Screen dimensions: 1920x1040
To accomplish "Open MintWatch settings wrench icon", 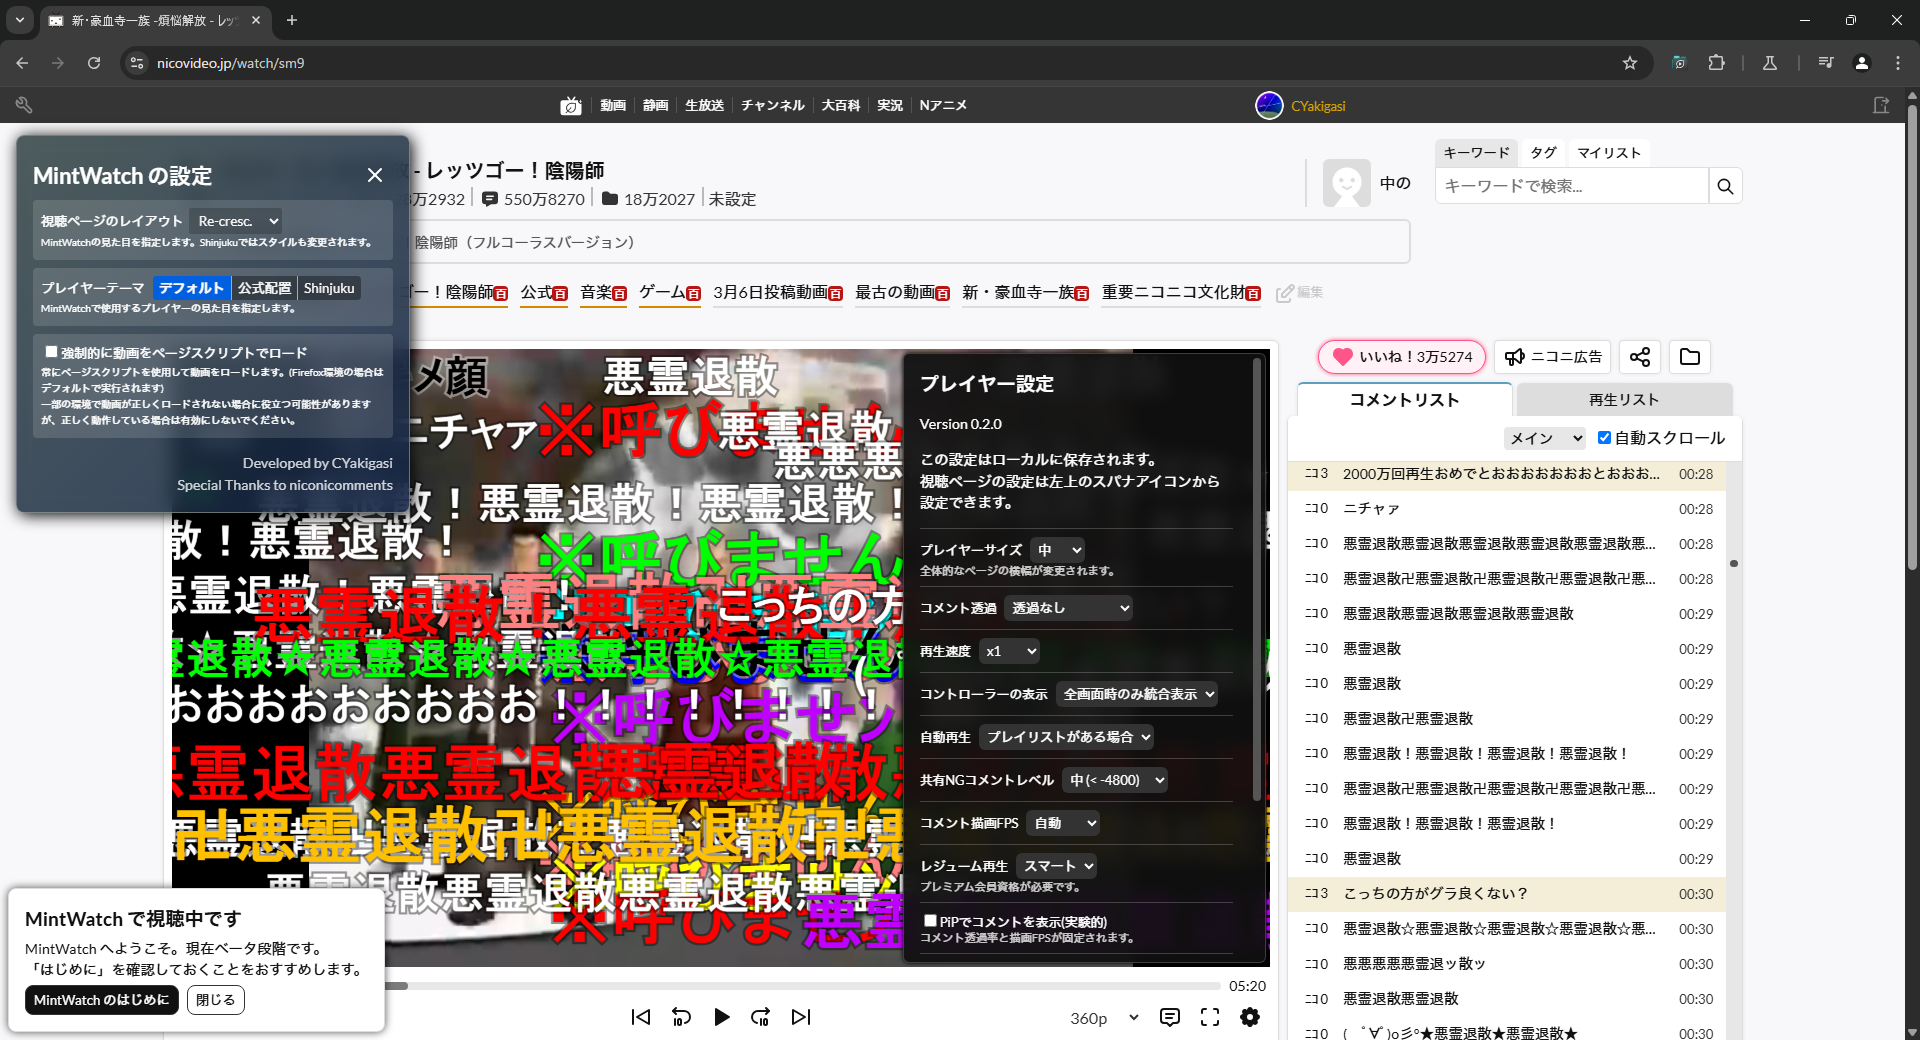I will 25,105.
